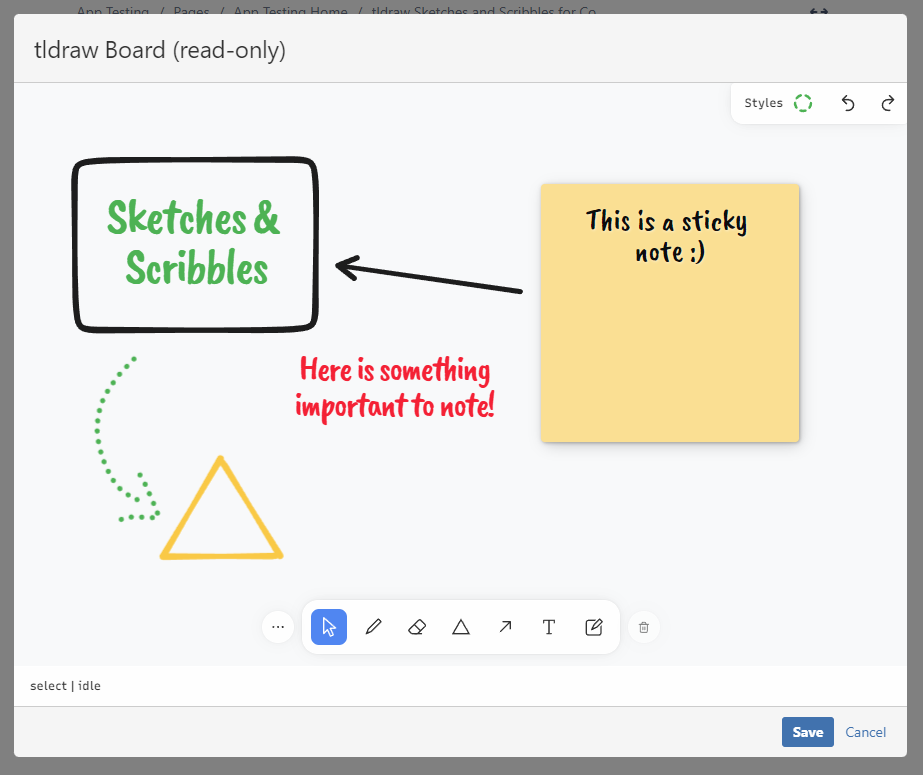Click the trash delete icon
Screen dimensions: 923x775
644,627
